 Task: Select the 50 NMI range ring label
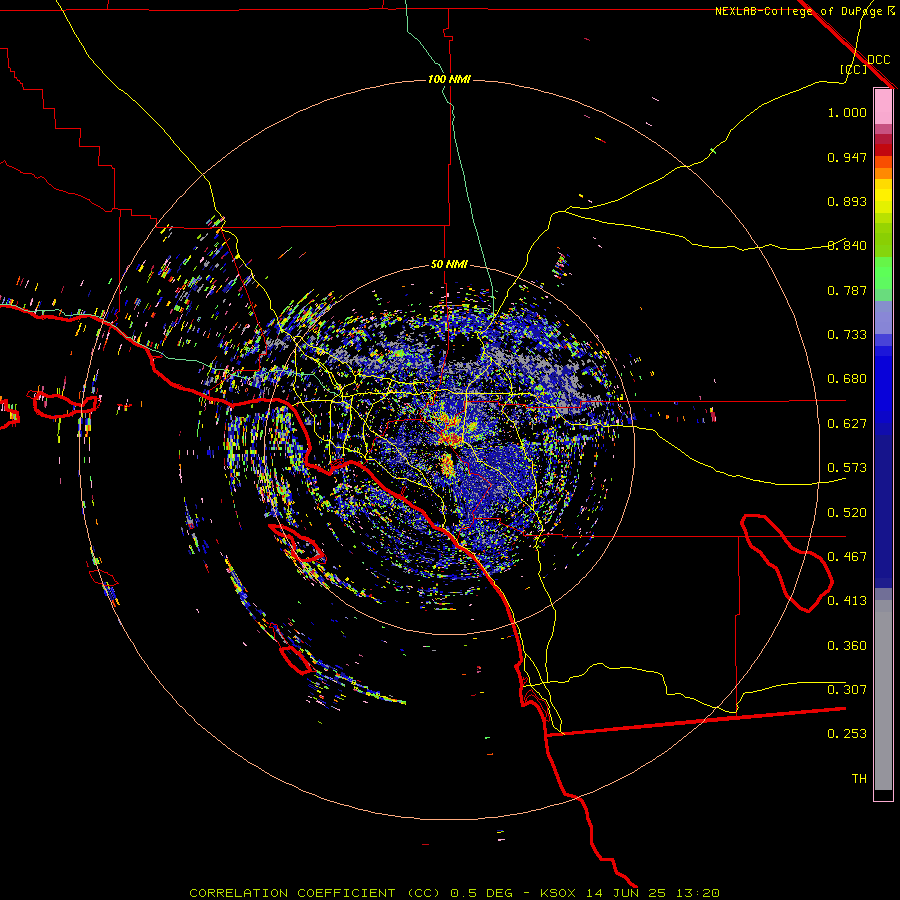[x=449, y=264]
